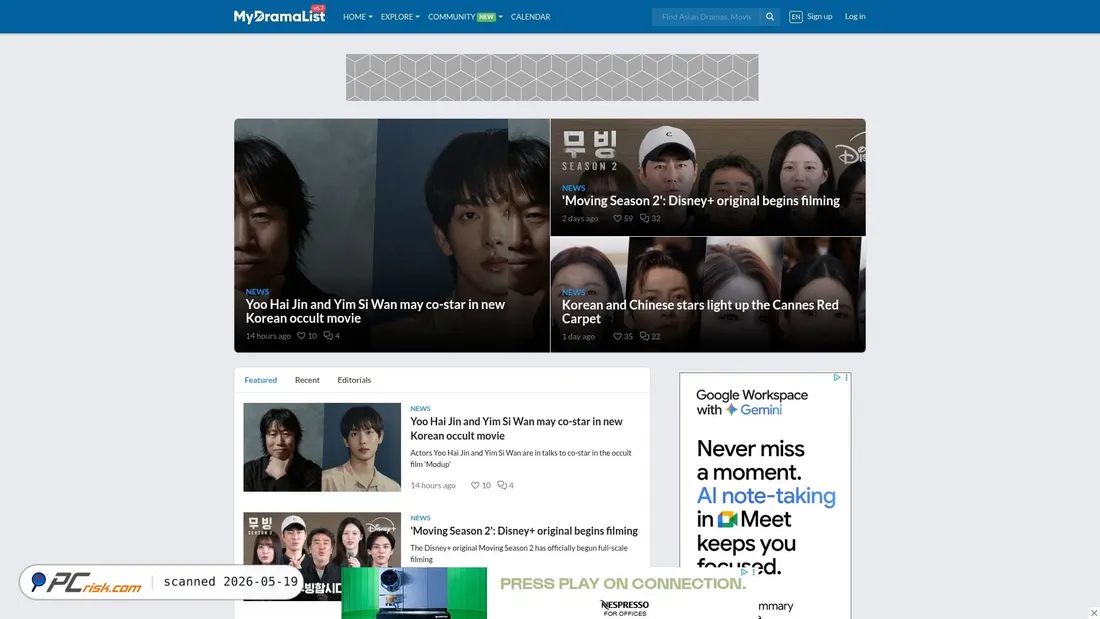The image size is (1100, 619).
Task: Click NEWS label in second featured list item
Action: 420,518
